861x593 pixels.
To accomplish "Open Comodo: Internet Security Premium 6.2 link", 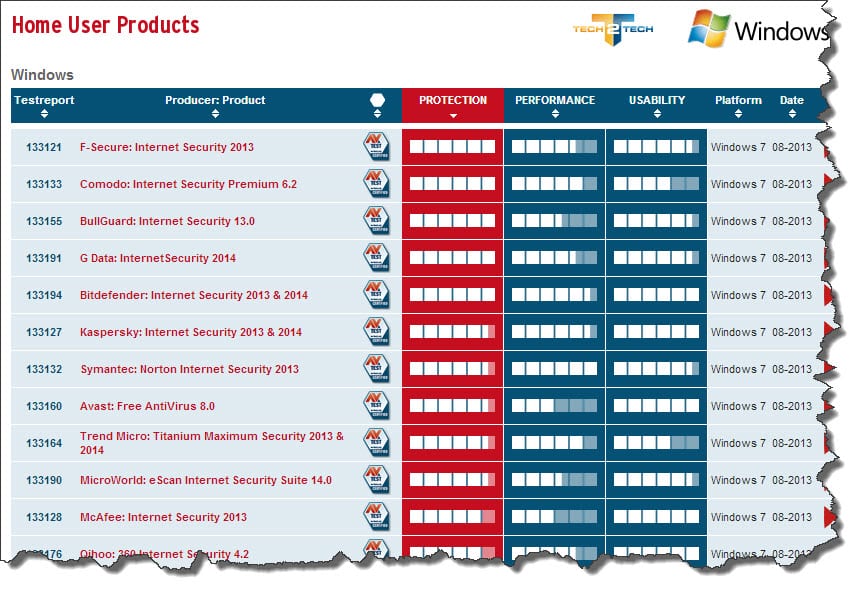I will click(188, 184).
